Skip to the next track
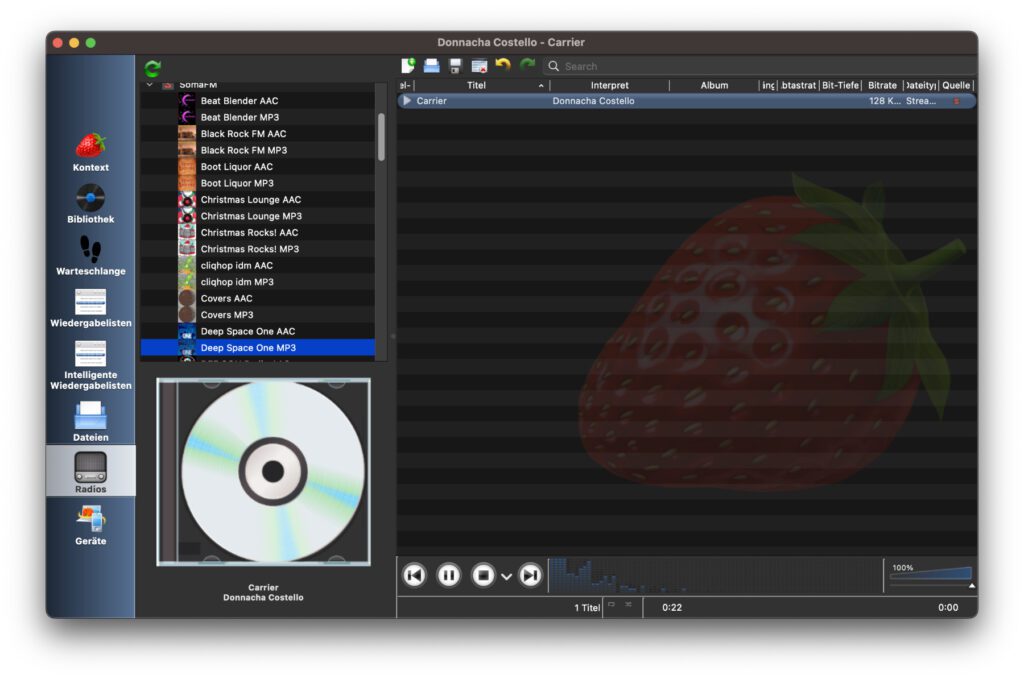1024x679 pixels. [531, 575]
